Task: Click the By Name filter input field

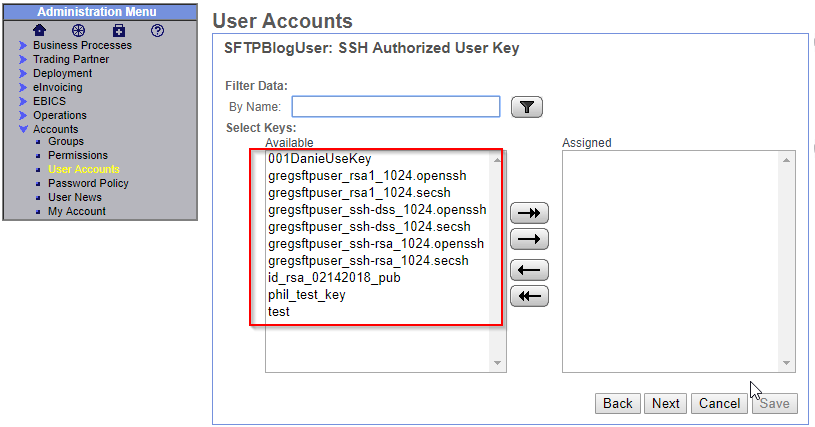Action: (395, 107)
